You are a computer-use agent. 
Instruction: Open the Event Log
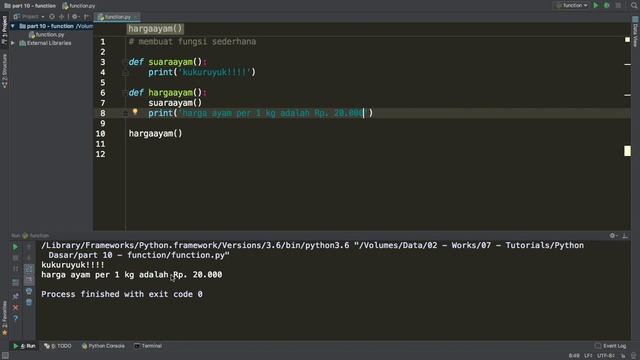[611, 346]
